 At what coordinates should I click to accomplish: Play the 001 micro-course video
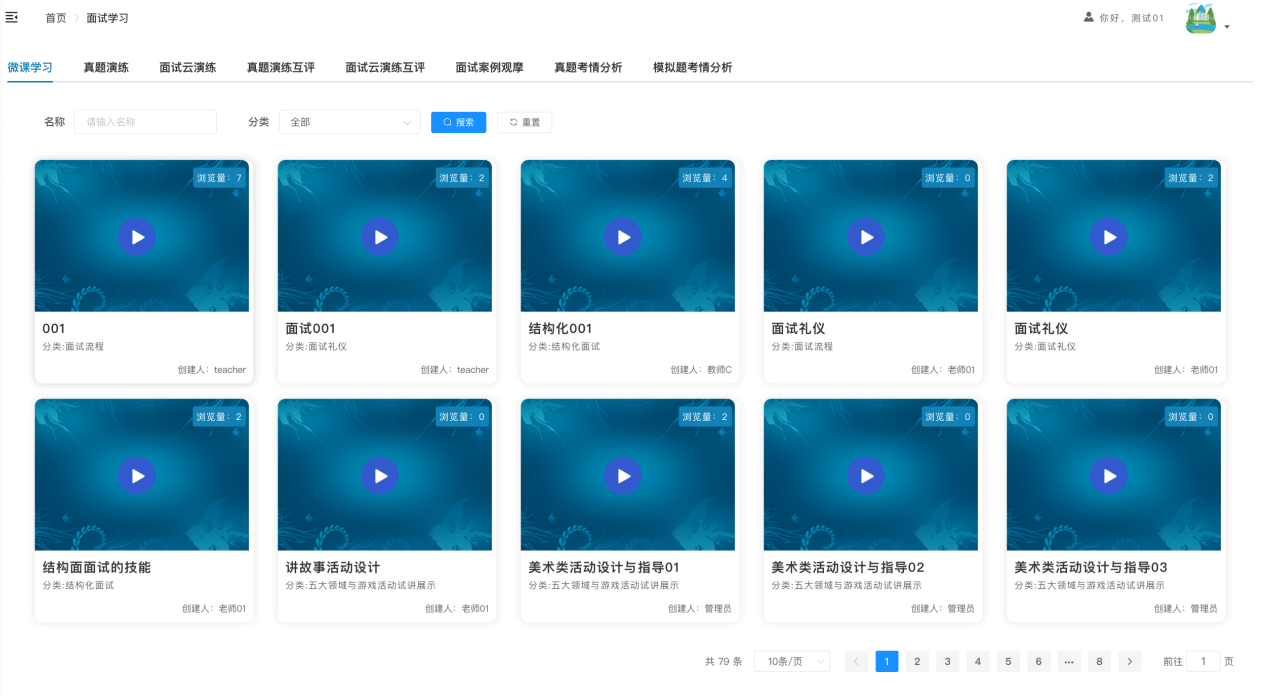click(137, 237)
